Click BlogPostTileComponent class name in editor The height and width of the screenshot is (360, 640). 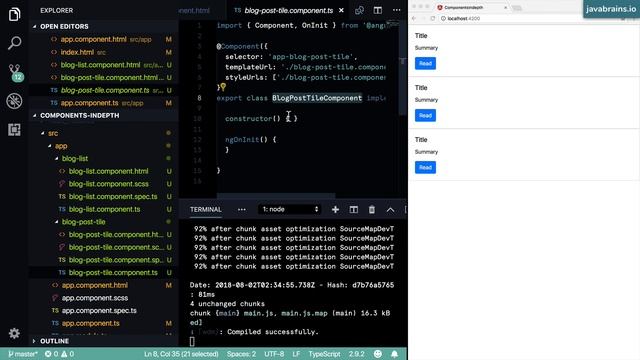tap(317, 98)
